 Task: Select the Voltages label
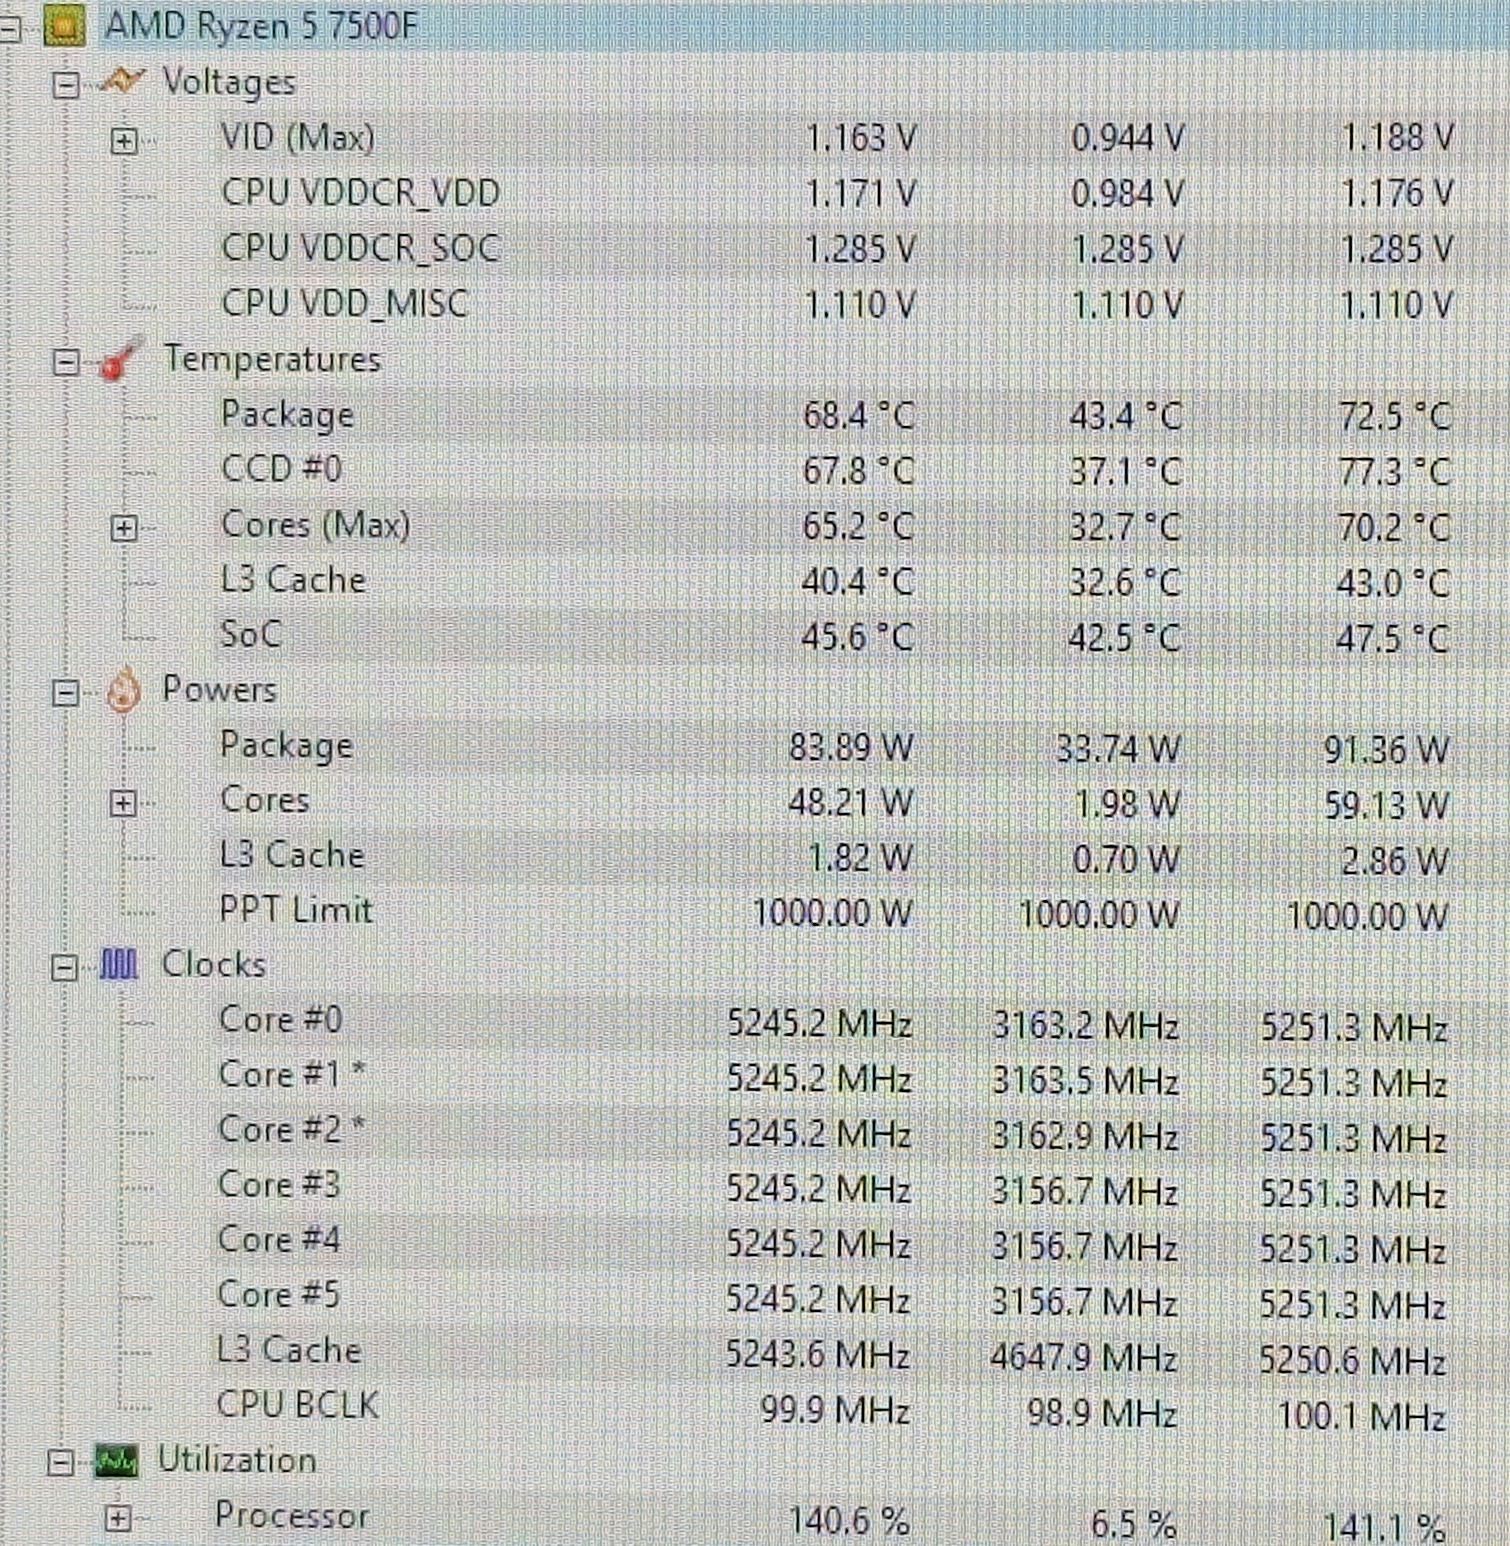pyautogui.click(x=229, y=82)
